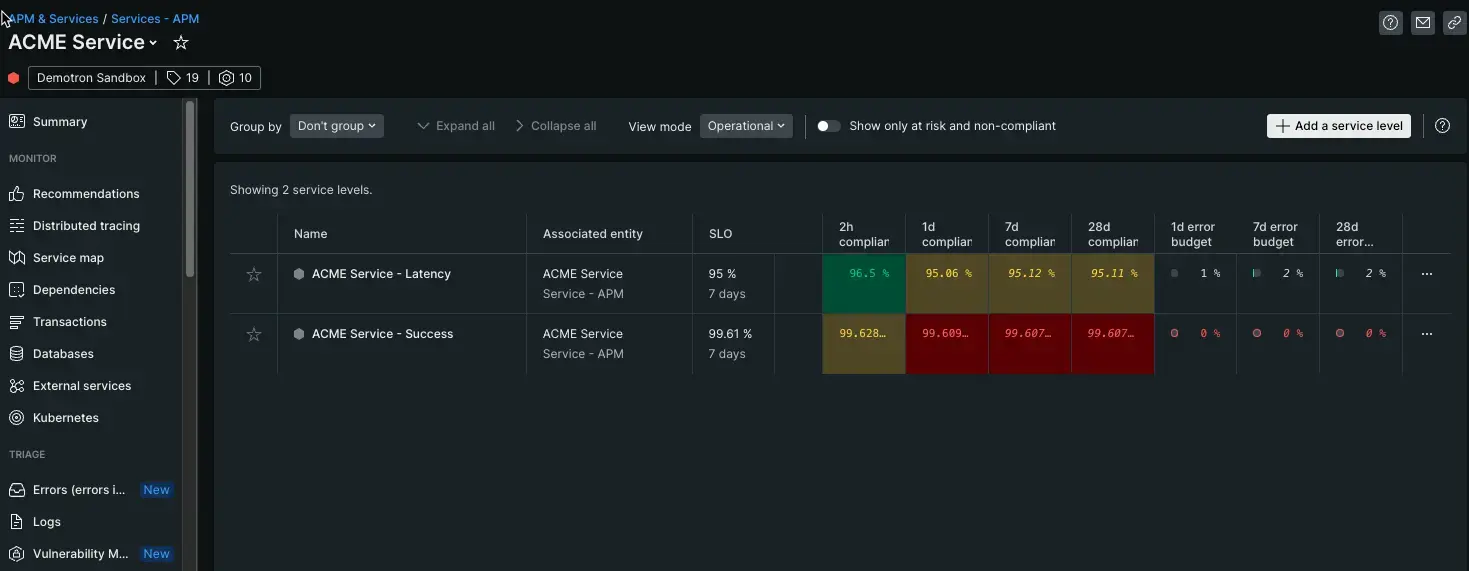
Task: Open the Group by Don't group dropdown
Action: (x=336, y=126)
